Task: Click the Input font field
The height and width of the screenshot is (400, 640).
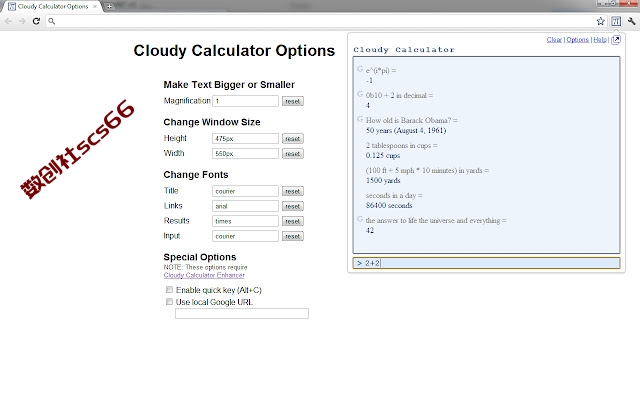Action: [x=245, y=236]
